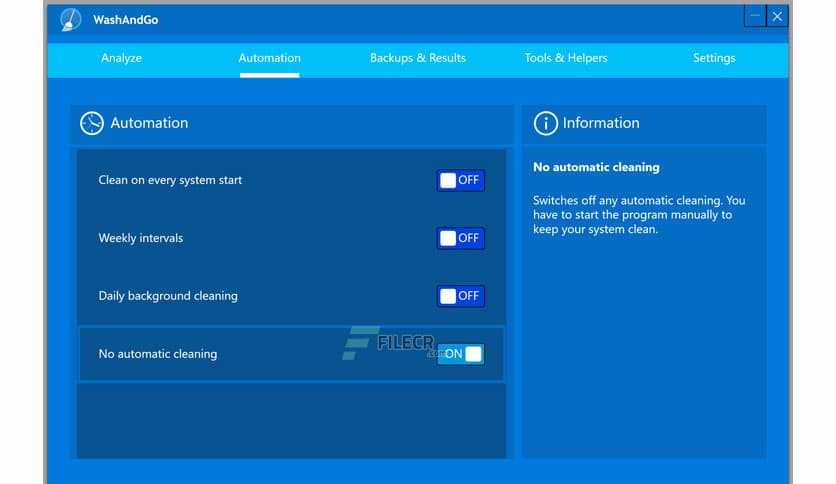This screenshot has width=836, height=484.
Task: Minimize the WashAndGo window
Action: [755, 17]
